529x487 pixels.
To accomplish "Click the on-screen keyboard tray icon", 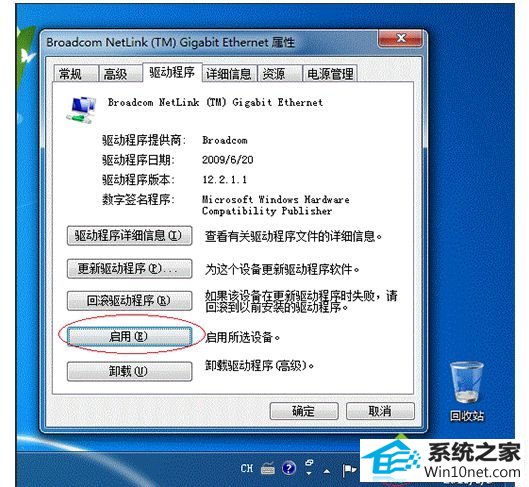I will point(268,468).
